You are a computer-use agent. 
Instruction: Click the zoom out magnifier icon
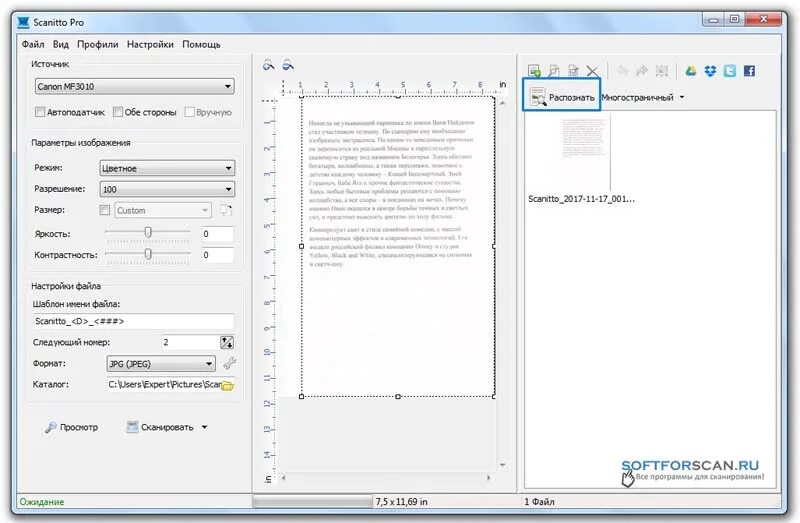coord(288,65)
